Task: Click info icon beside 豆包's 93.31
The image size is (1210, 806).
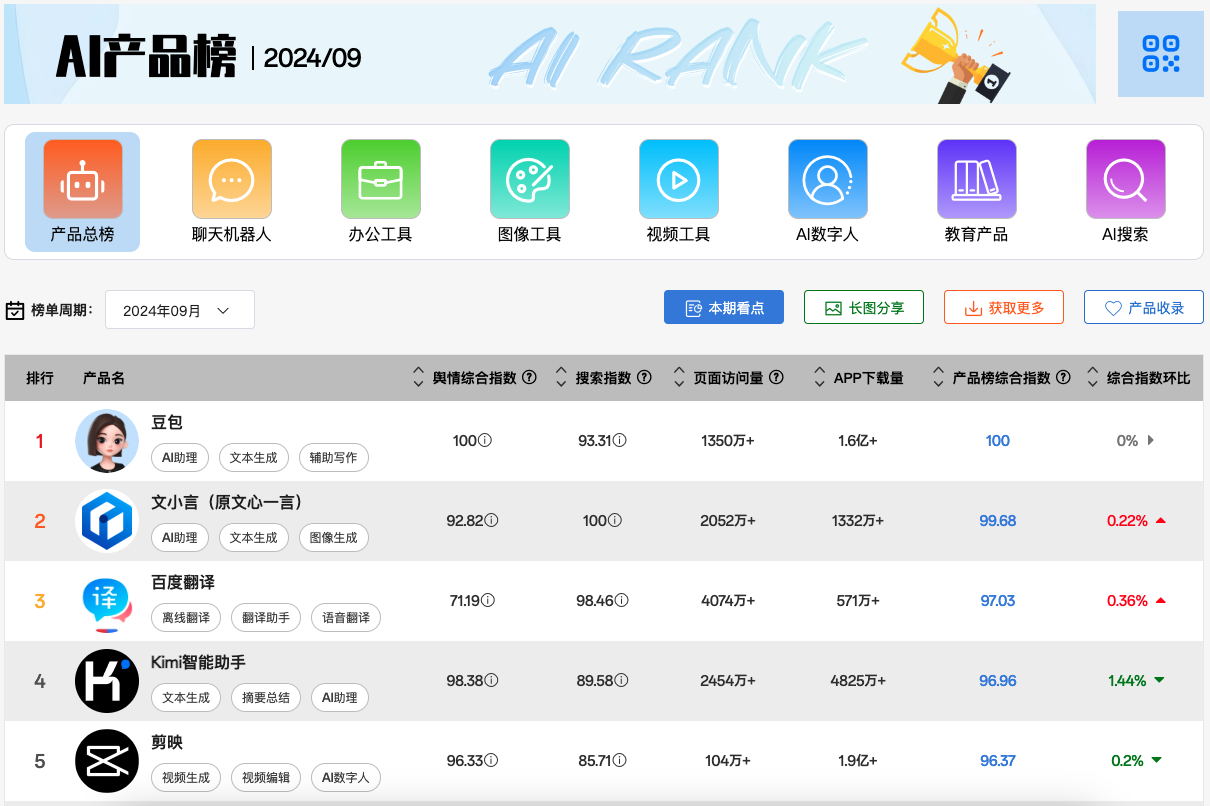Action: pyautogui.click(x=620, y=441)
